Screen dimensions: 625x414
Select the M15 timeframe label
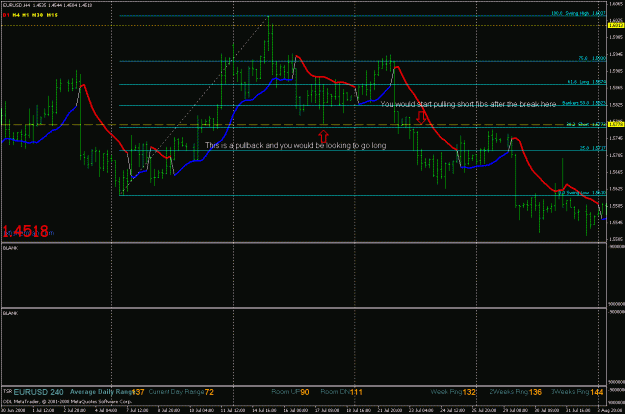52,15
